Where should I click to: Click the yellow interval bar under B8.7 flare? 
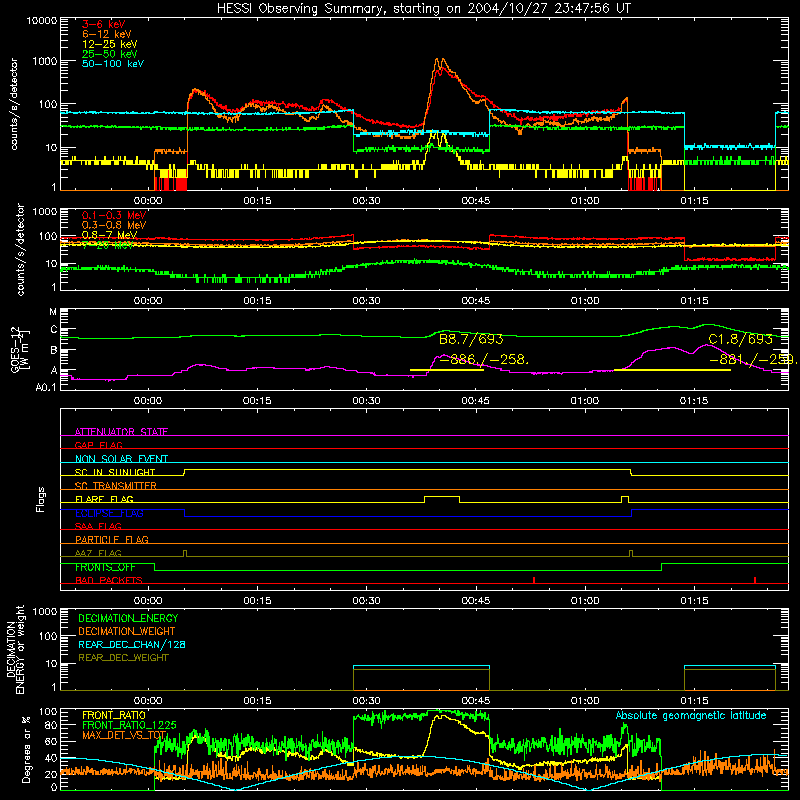coord(446,370)
